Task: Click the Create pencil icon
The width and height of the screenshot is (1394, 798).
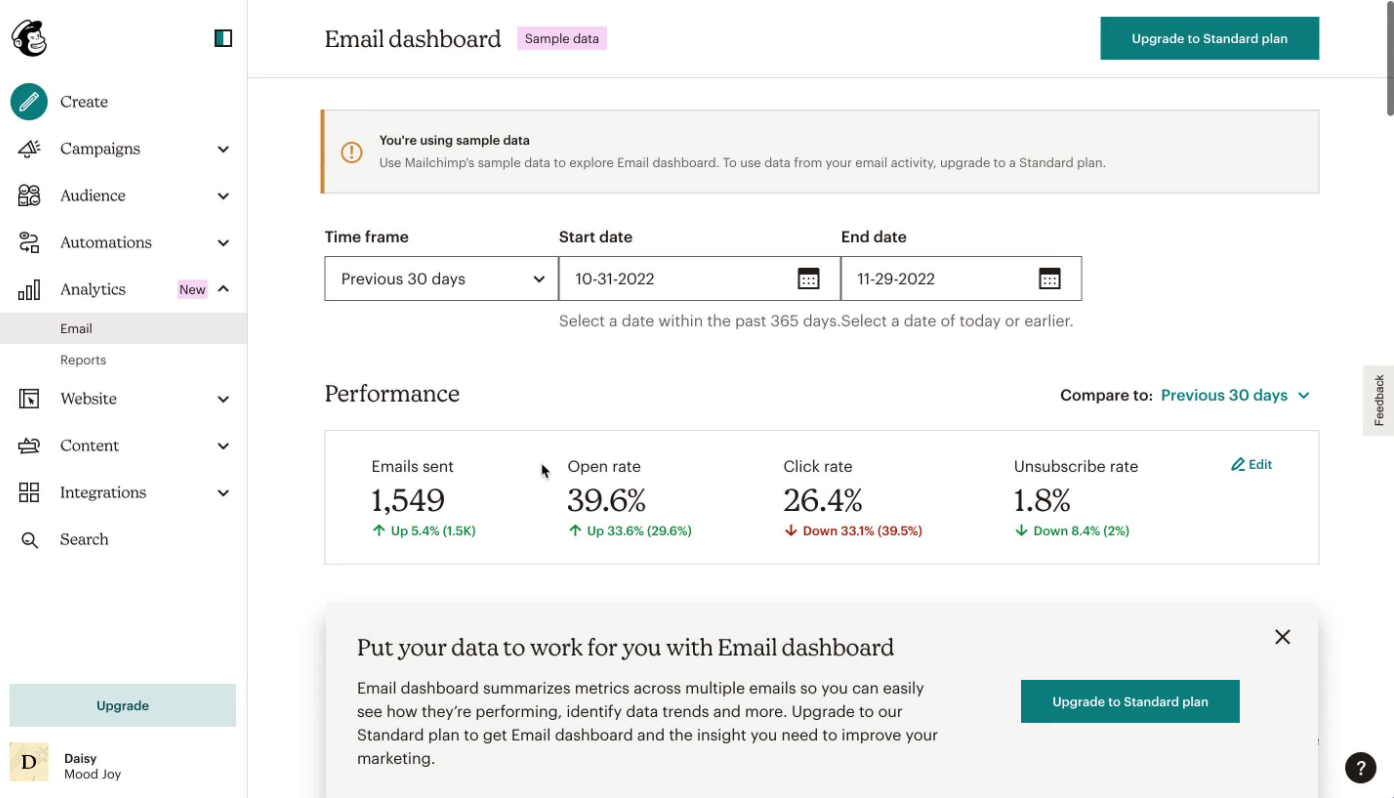Action: [29, 102]
